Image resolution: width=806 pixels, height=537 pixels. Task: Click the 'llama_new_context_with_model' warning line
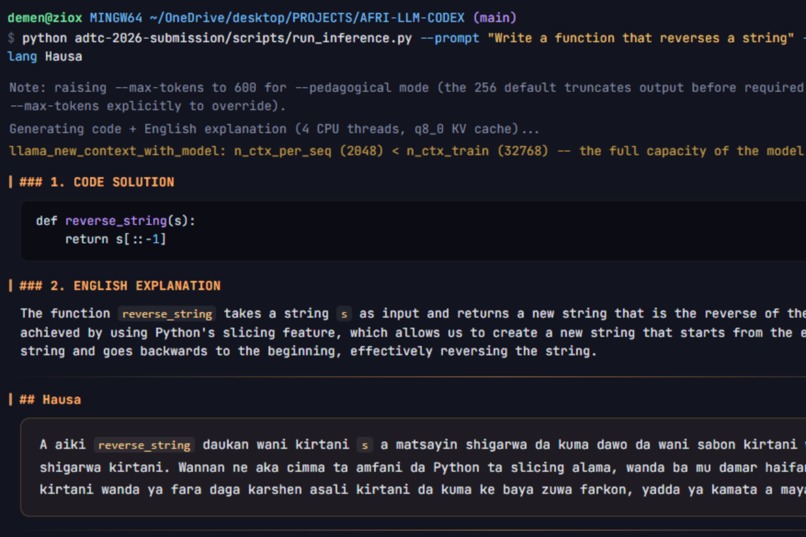pyautogui.click(x=406, y=151)
